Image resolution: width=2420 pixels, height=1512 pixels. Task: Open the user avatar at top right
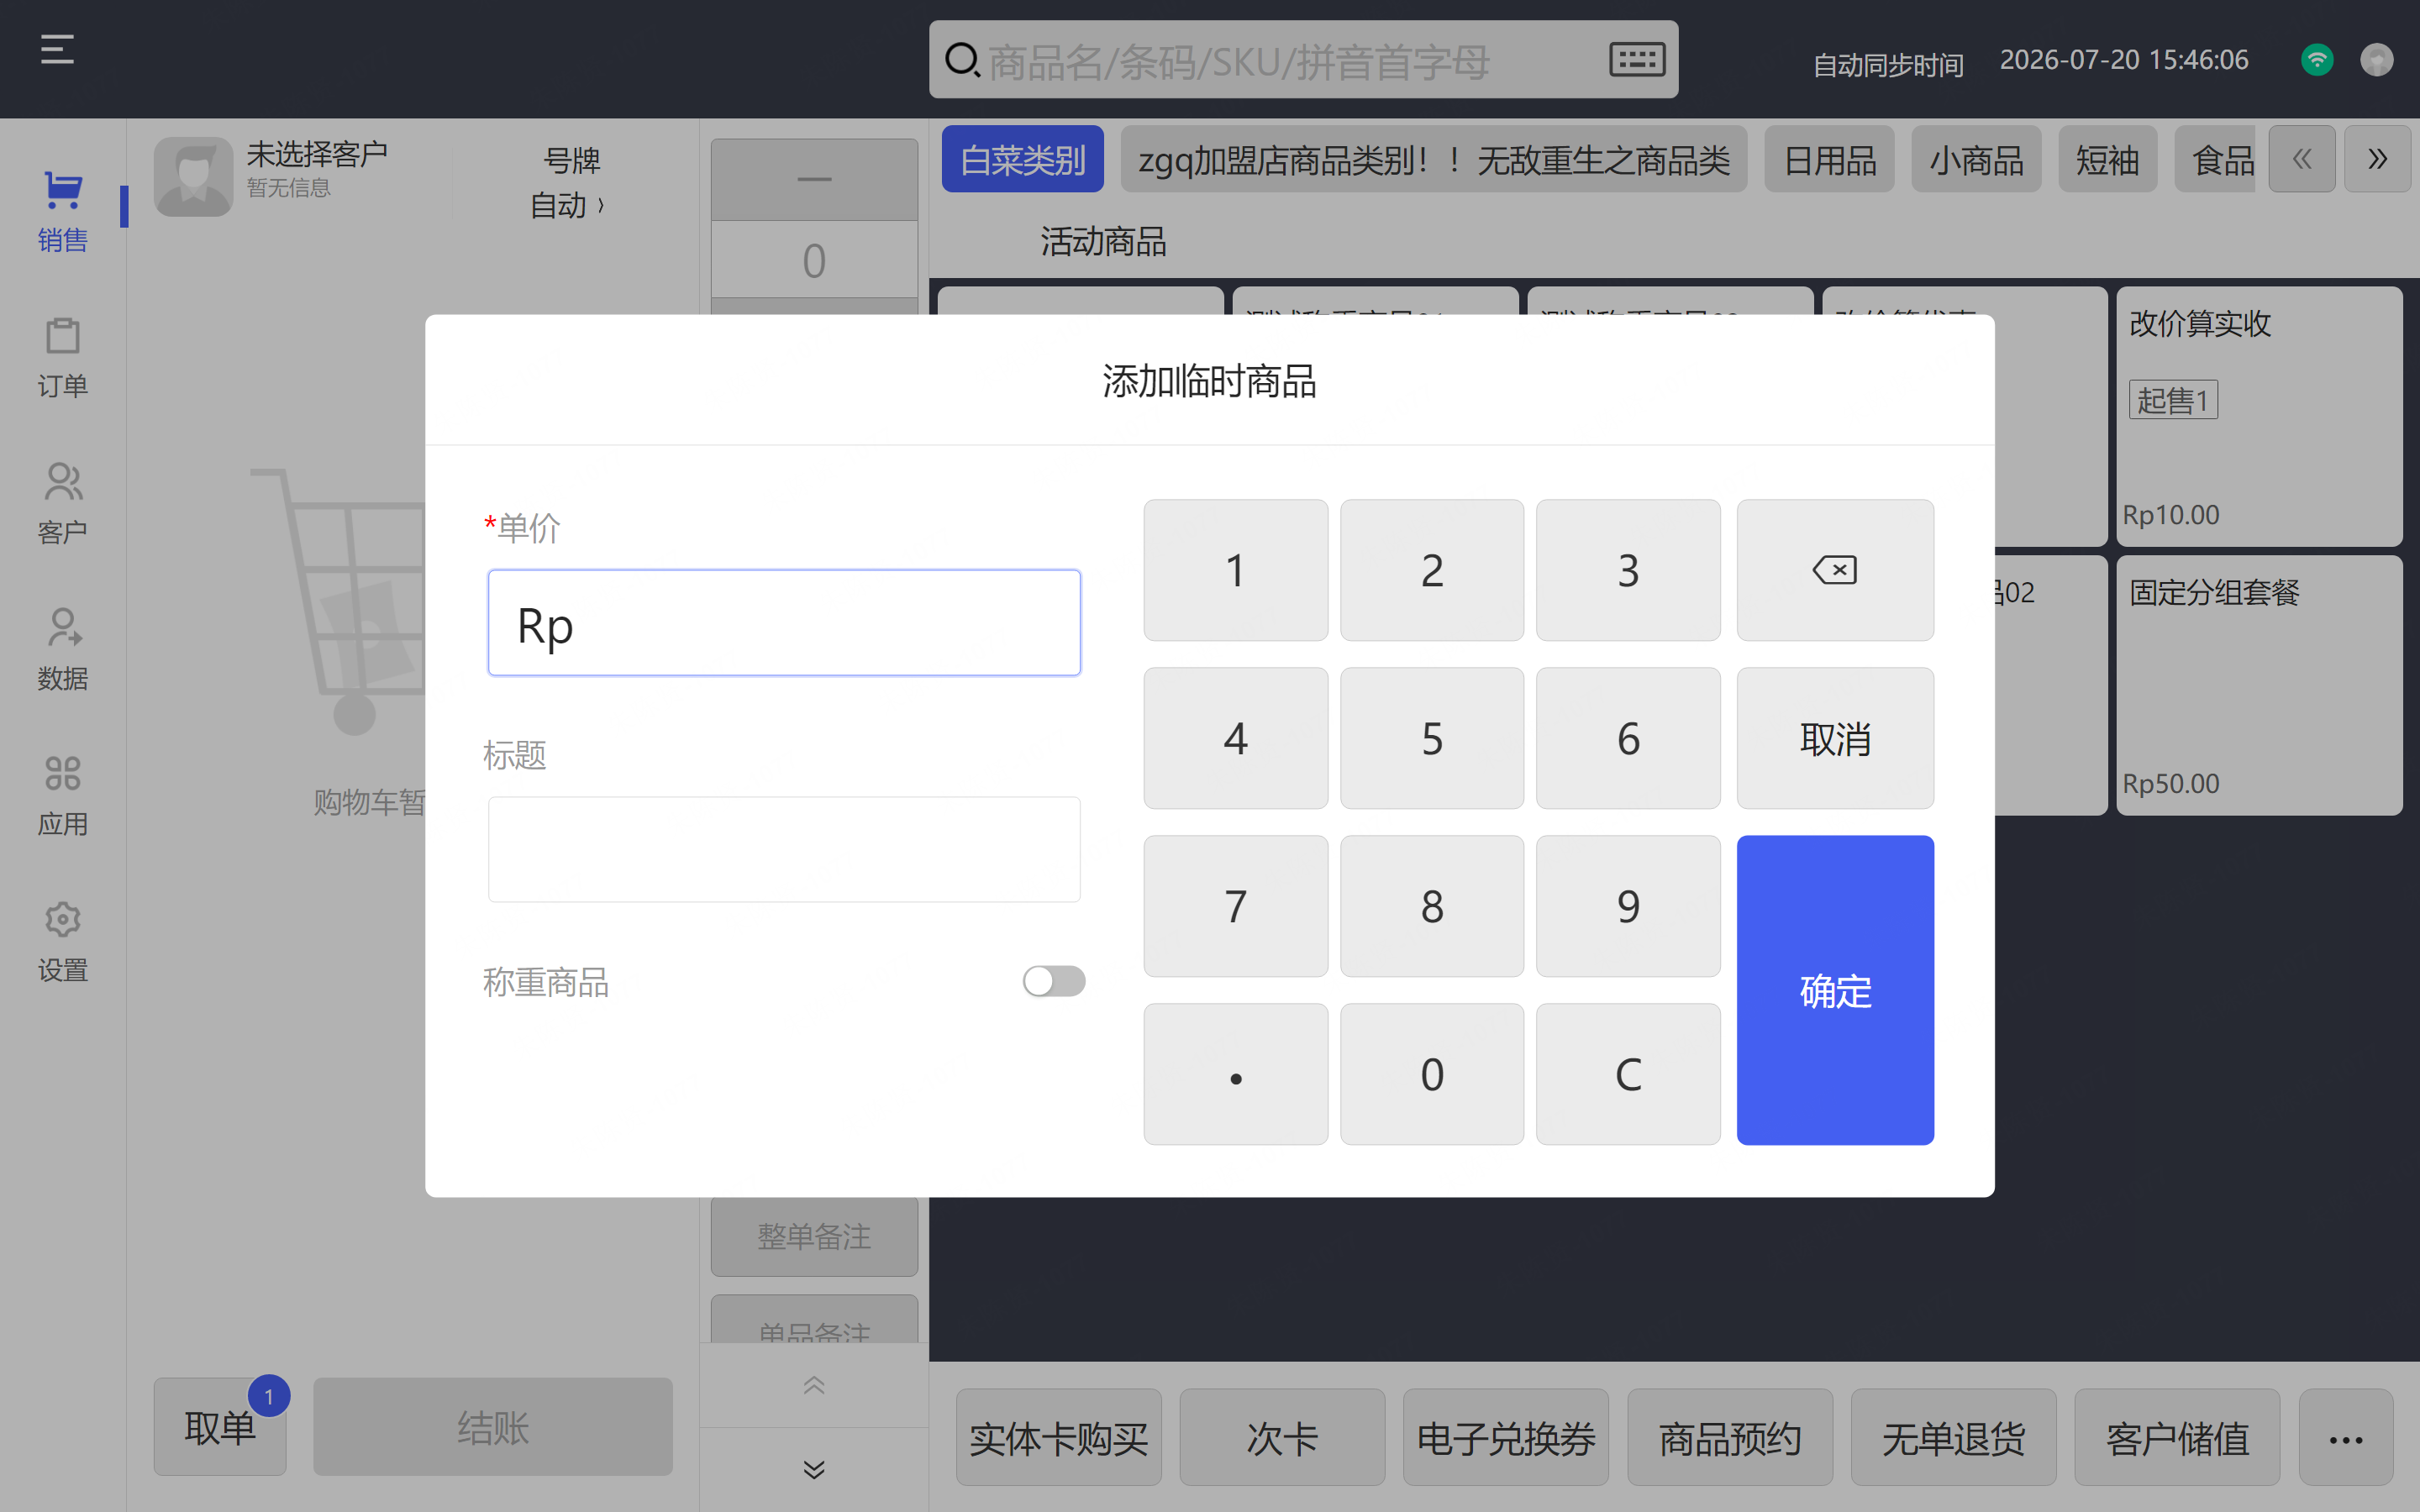click(2377, 60)
